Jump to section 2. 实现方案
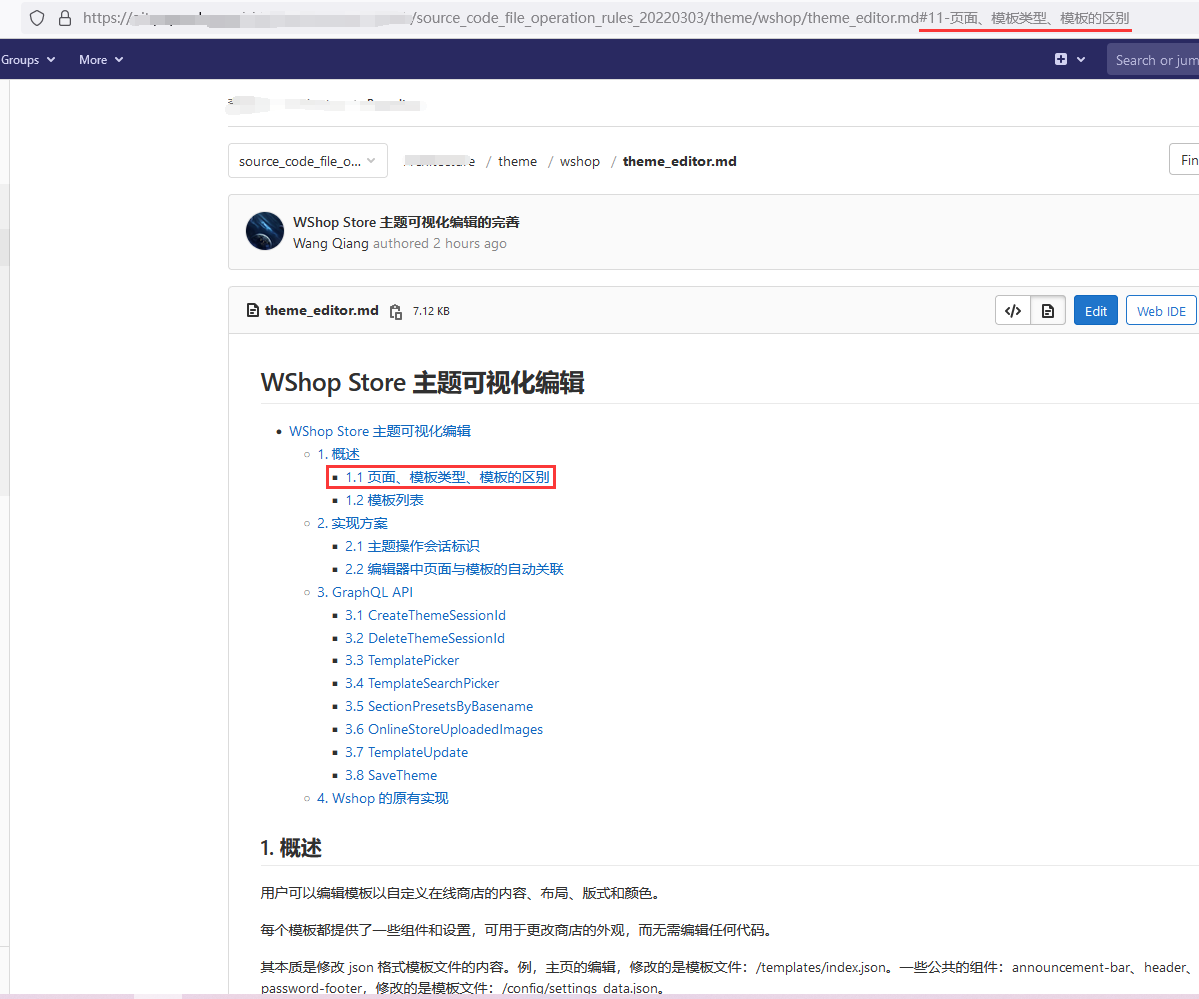 [x=352, y=523]
